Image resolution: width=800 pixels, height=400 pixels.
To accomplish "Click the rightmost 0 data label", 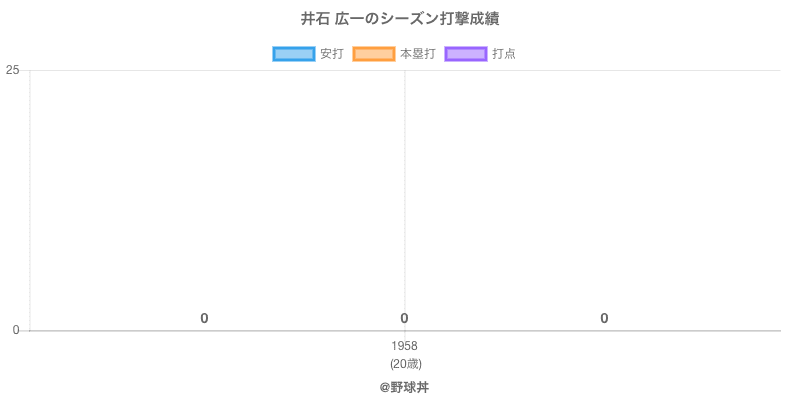I will pos(604,318).
